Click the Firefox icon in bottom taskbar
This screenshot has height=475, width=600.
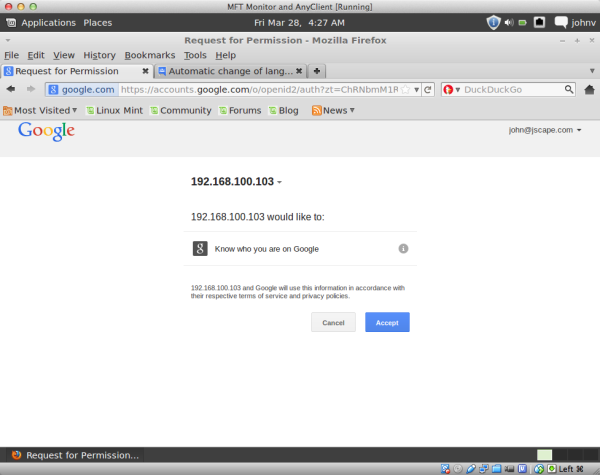tap(16, 455)
